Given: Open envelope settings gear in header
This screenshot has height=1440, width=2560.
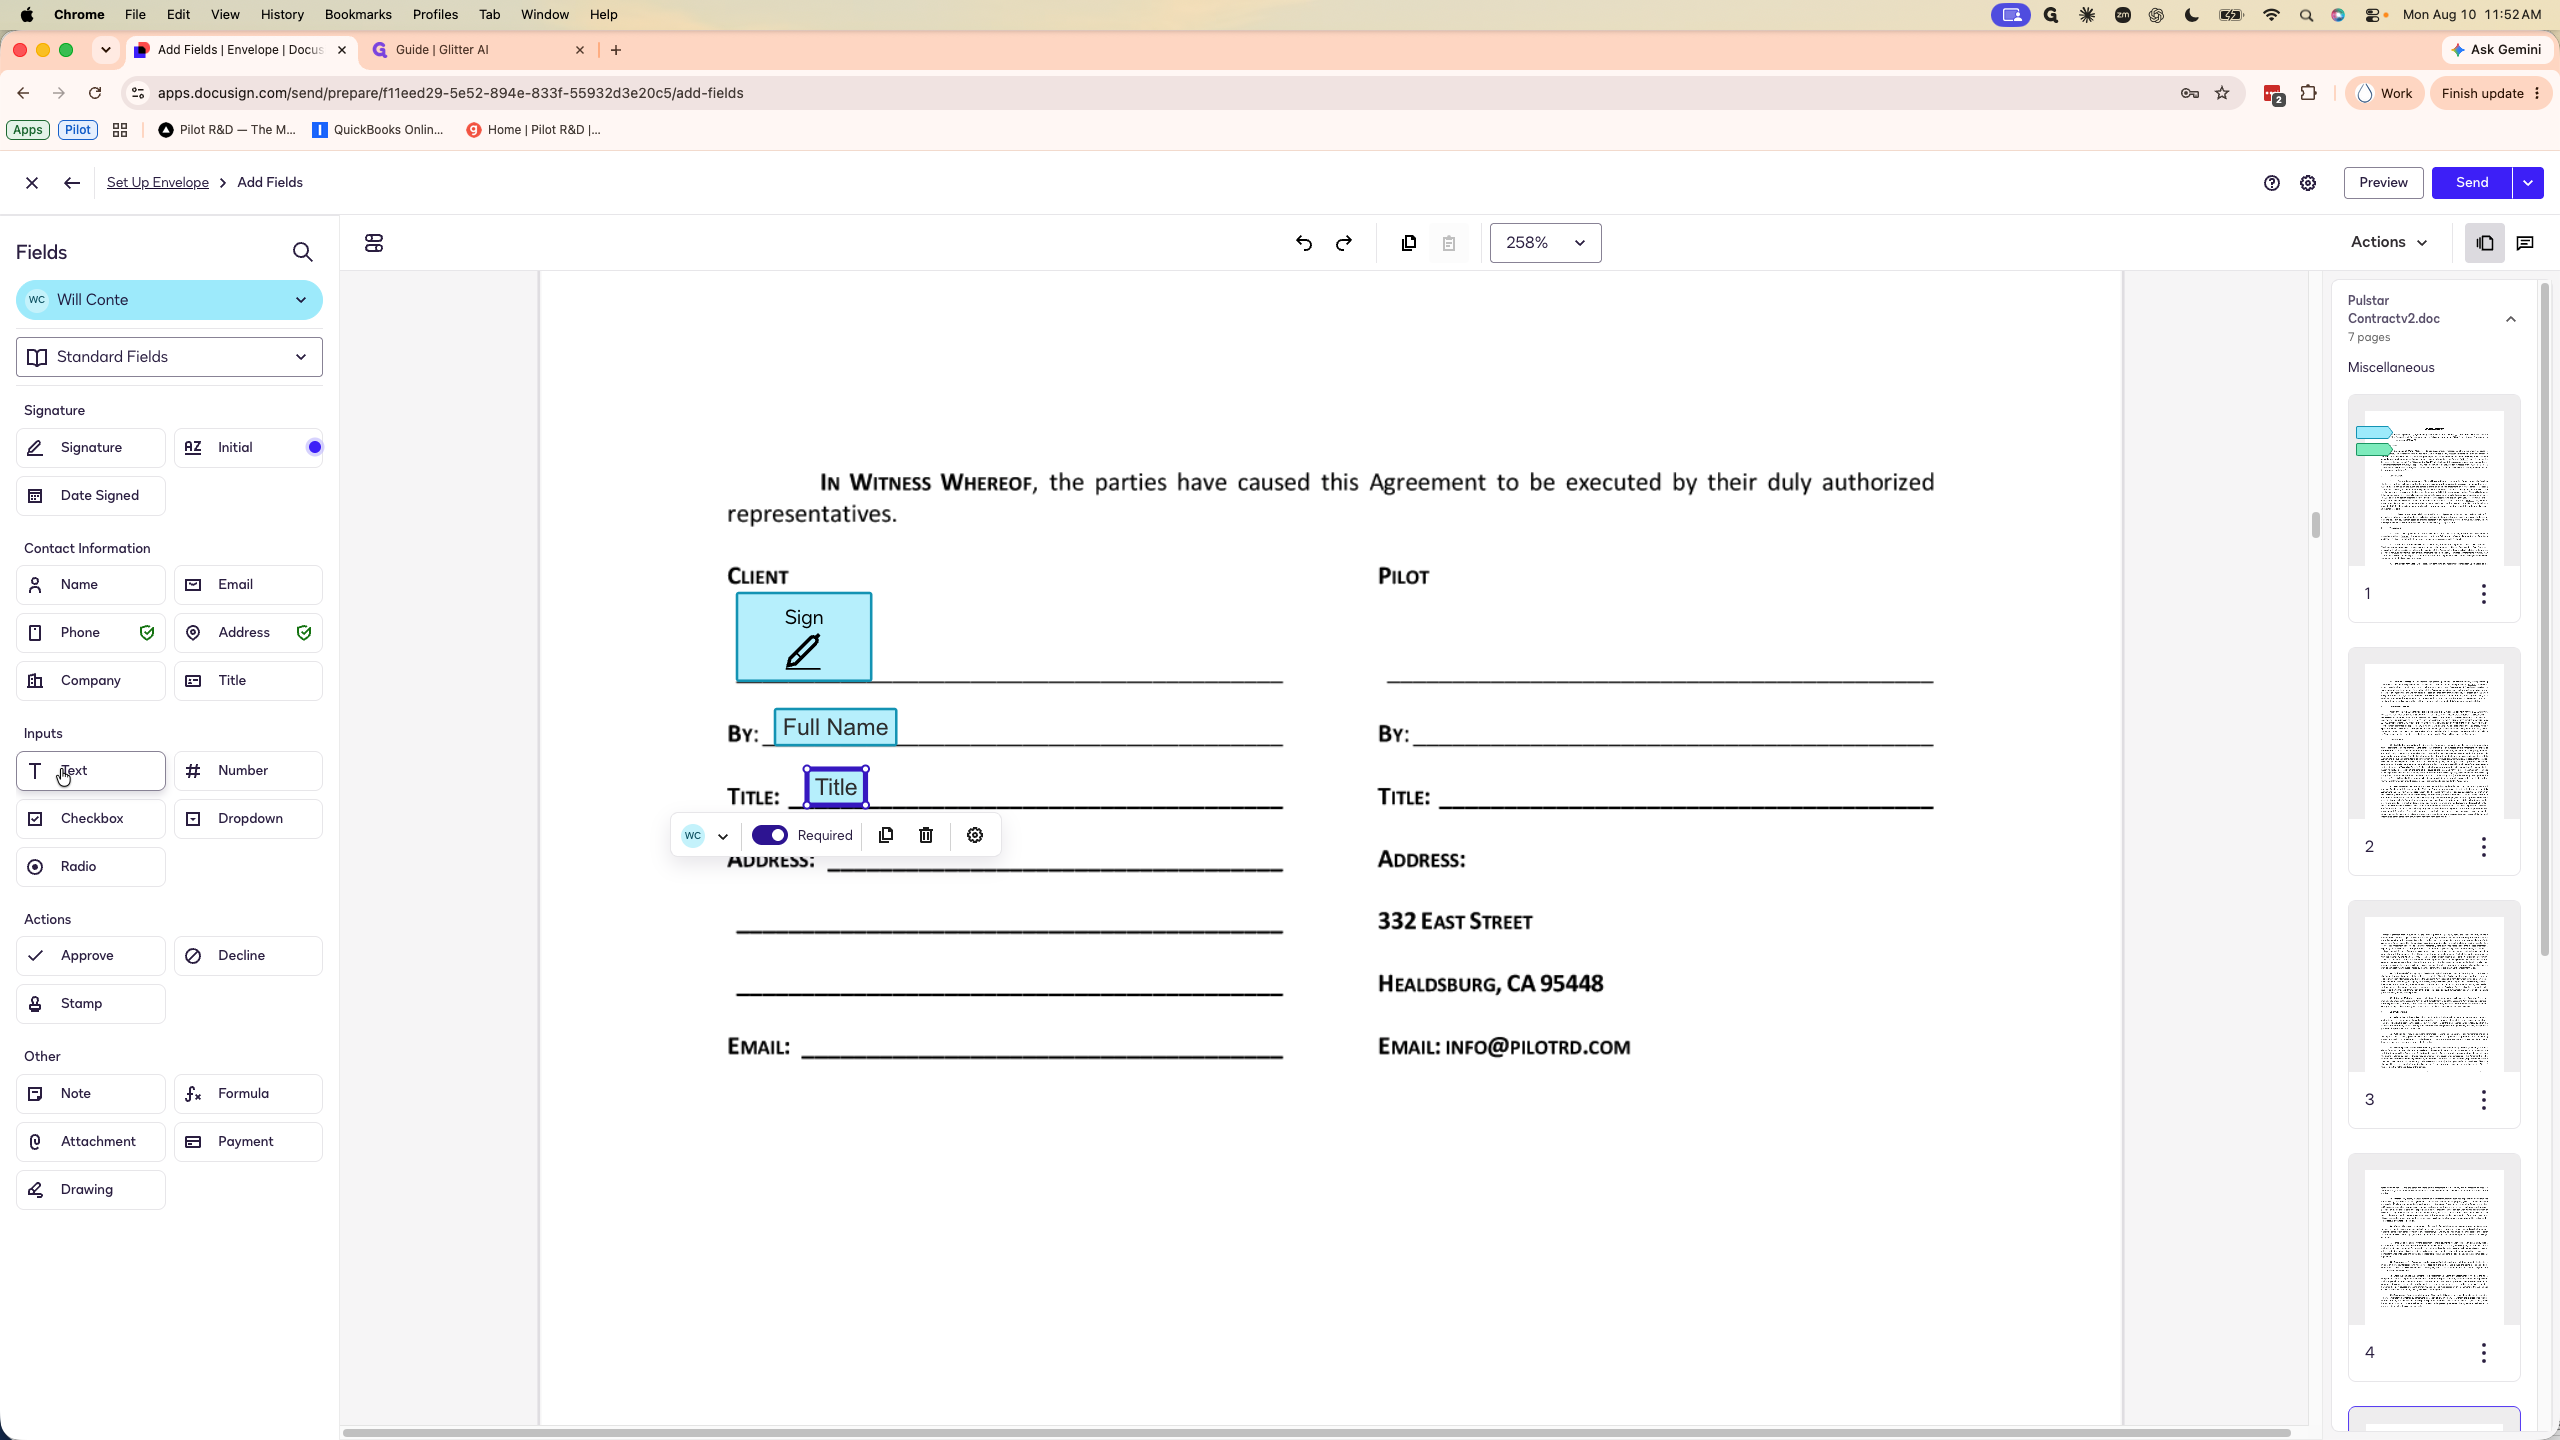Looking at the screenshot, I should coord(2308,183).
